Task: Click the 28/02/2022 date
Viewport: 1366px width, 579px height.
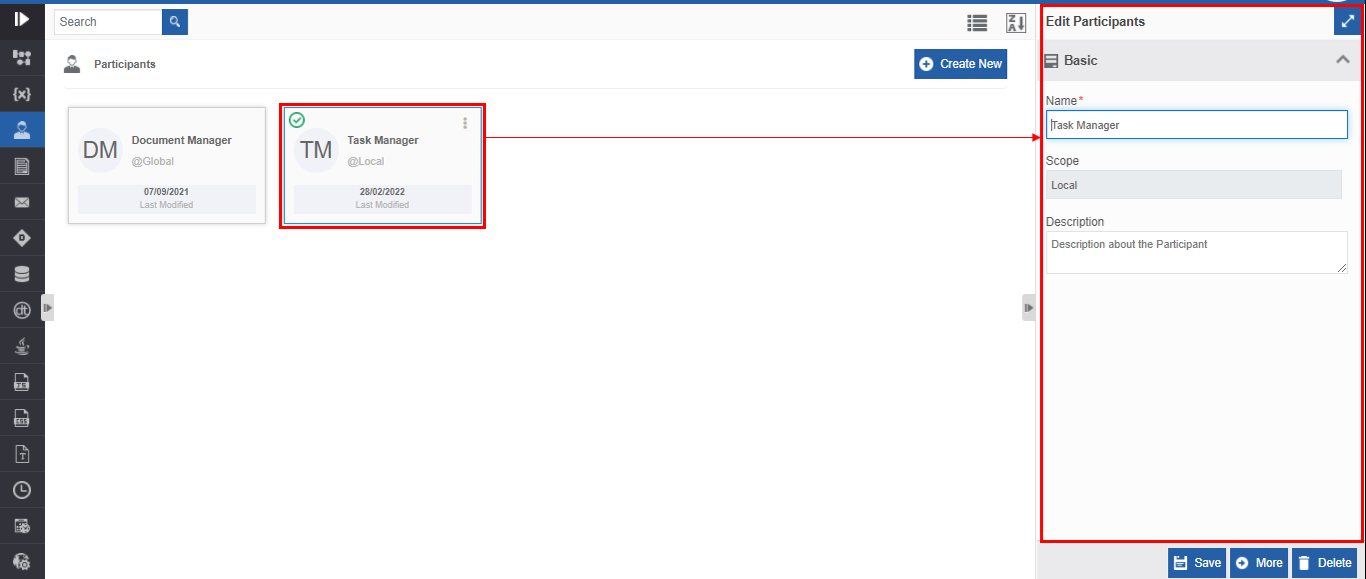Action: point(383,192)
